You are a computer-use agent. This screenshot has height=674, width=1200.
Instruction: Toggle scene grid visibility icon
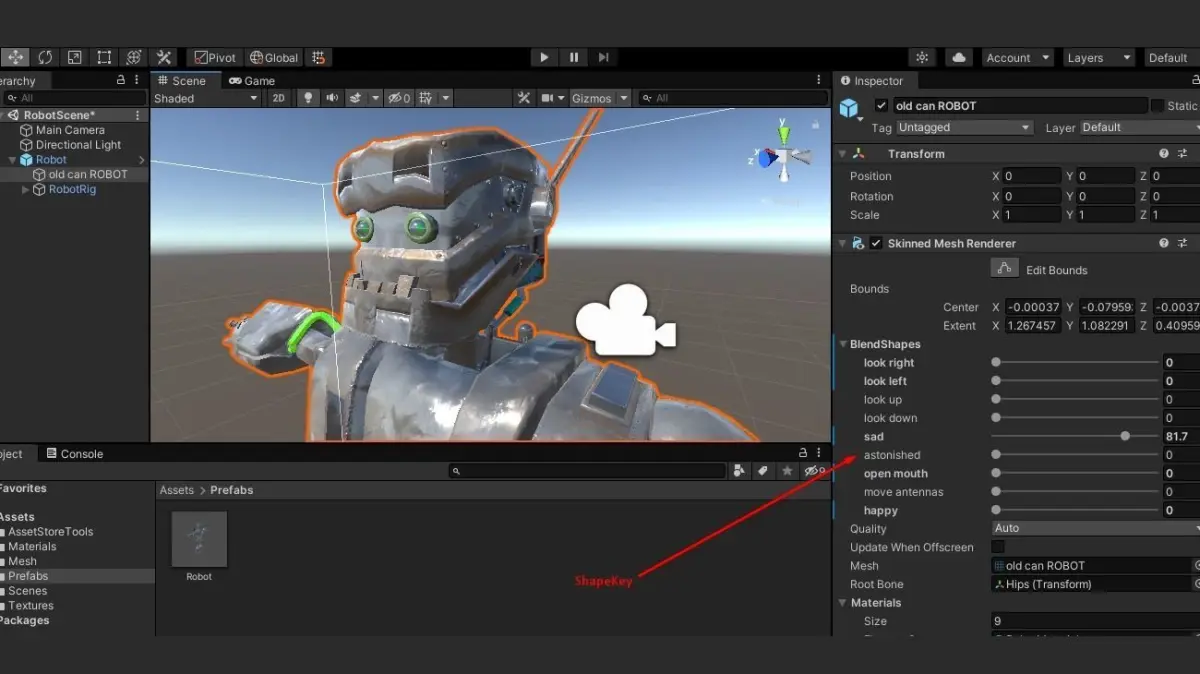[427, 98]
